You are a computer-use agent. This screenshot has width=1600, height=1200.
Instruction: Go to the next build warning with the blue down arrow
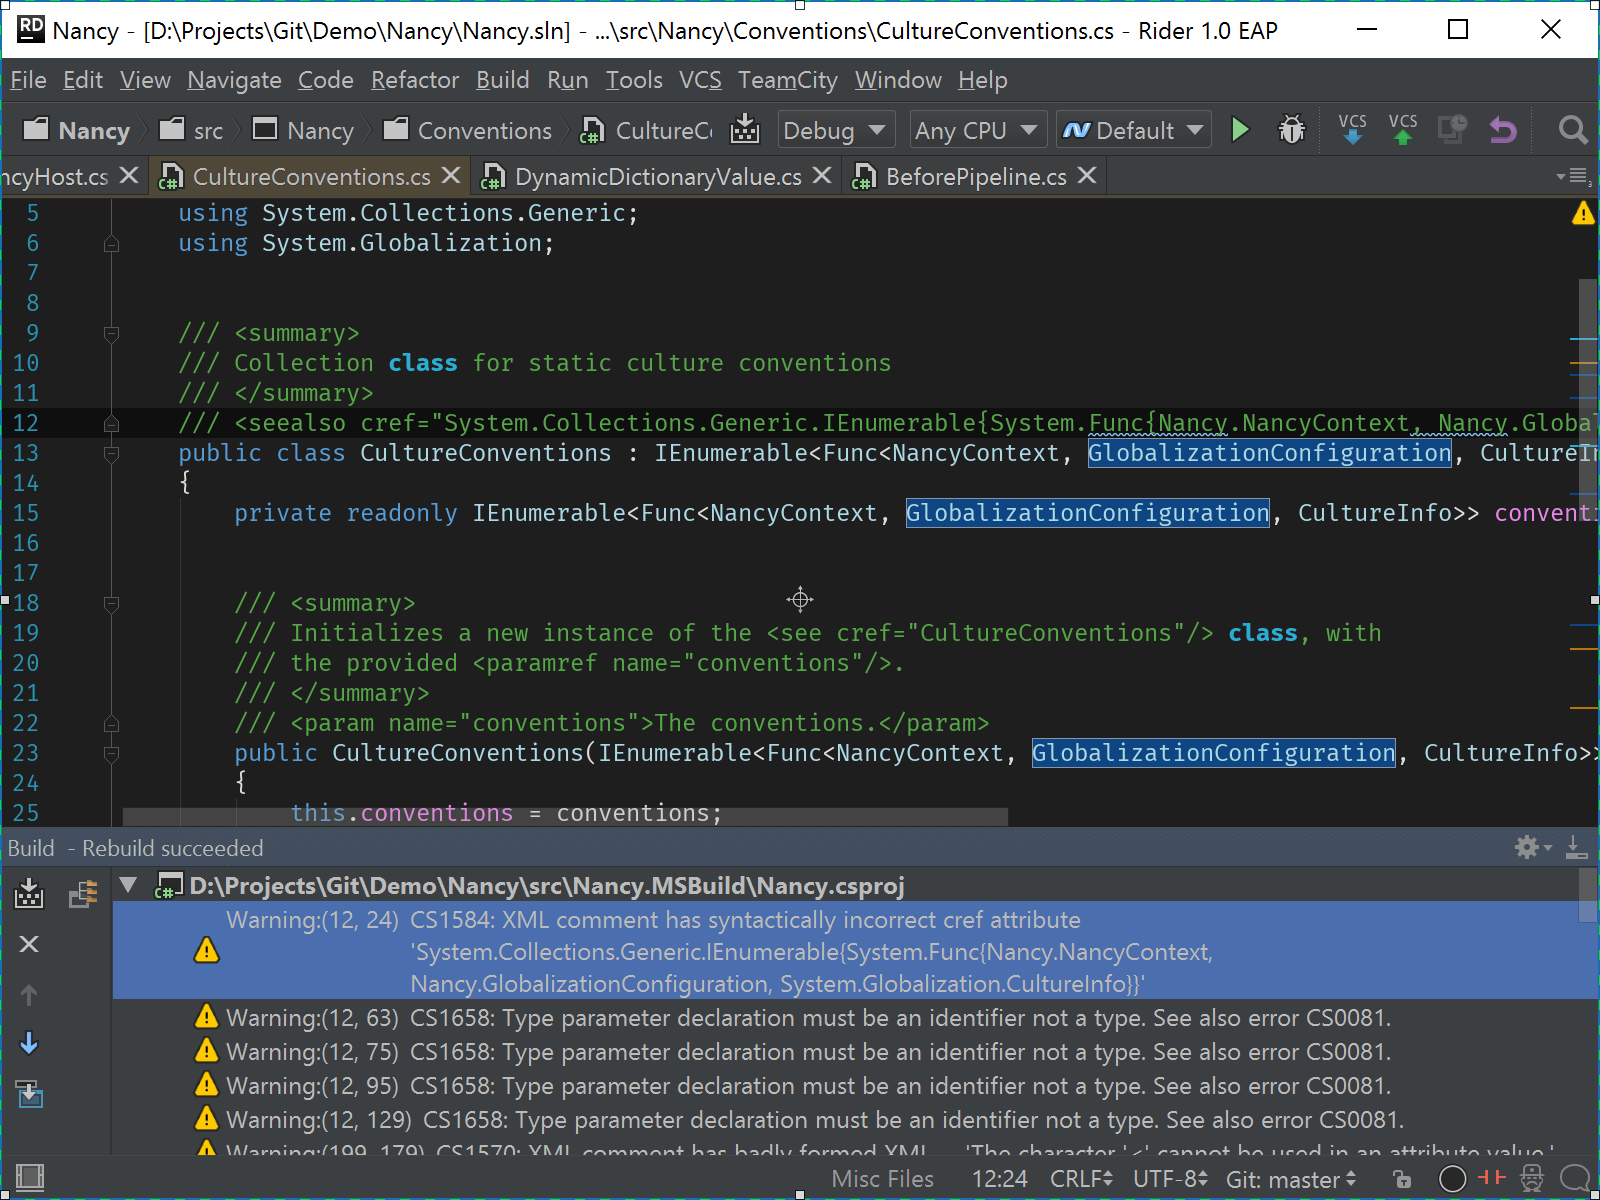click(29, 1043)
